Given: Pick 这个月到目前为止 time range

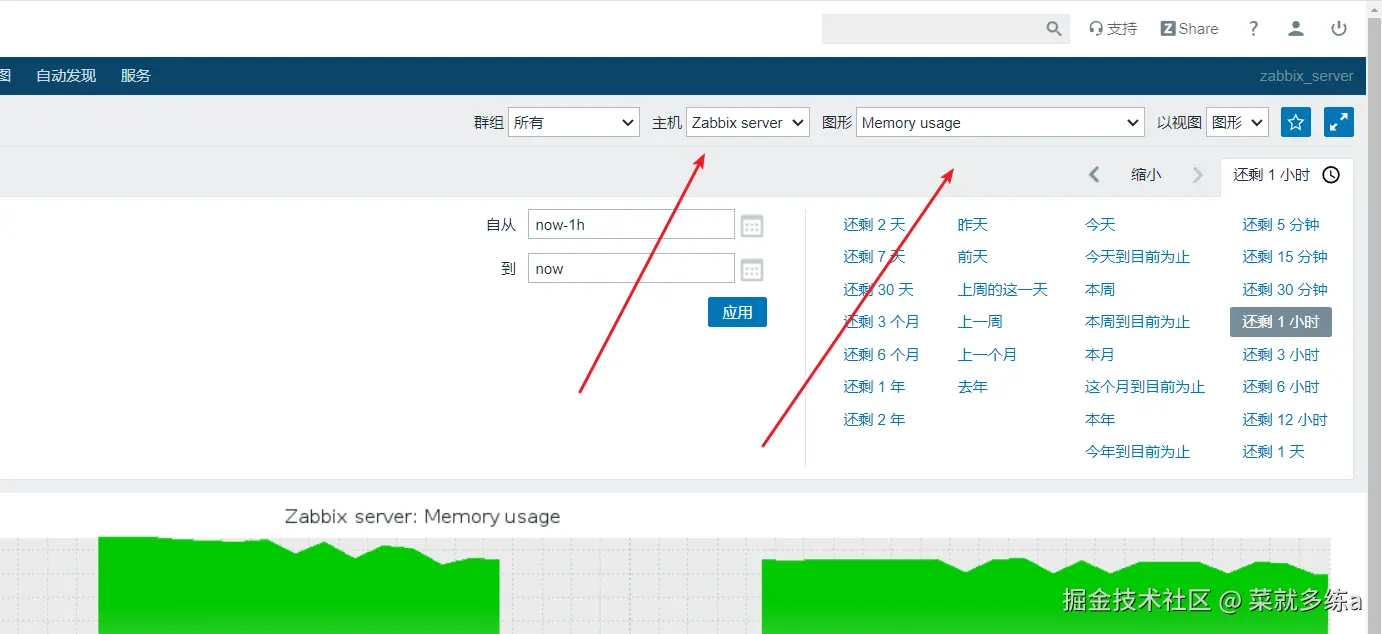Looking at the screenshot, I should (1145, 387).
